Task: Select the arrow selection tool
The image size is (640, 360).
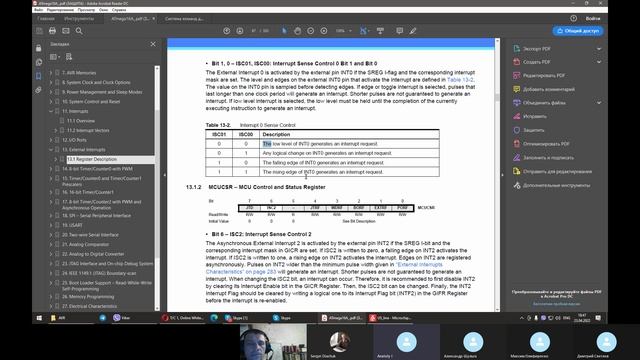Action: 284,31
